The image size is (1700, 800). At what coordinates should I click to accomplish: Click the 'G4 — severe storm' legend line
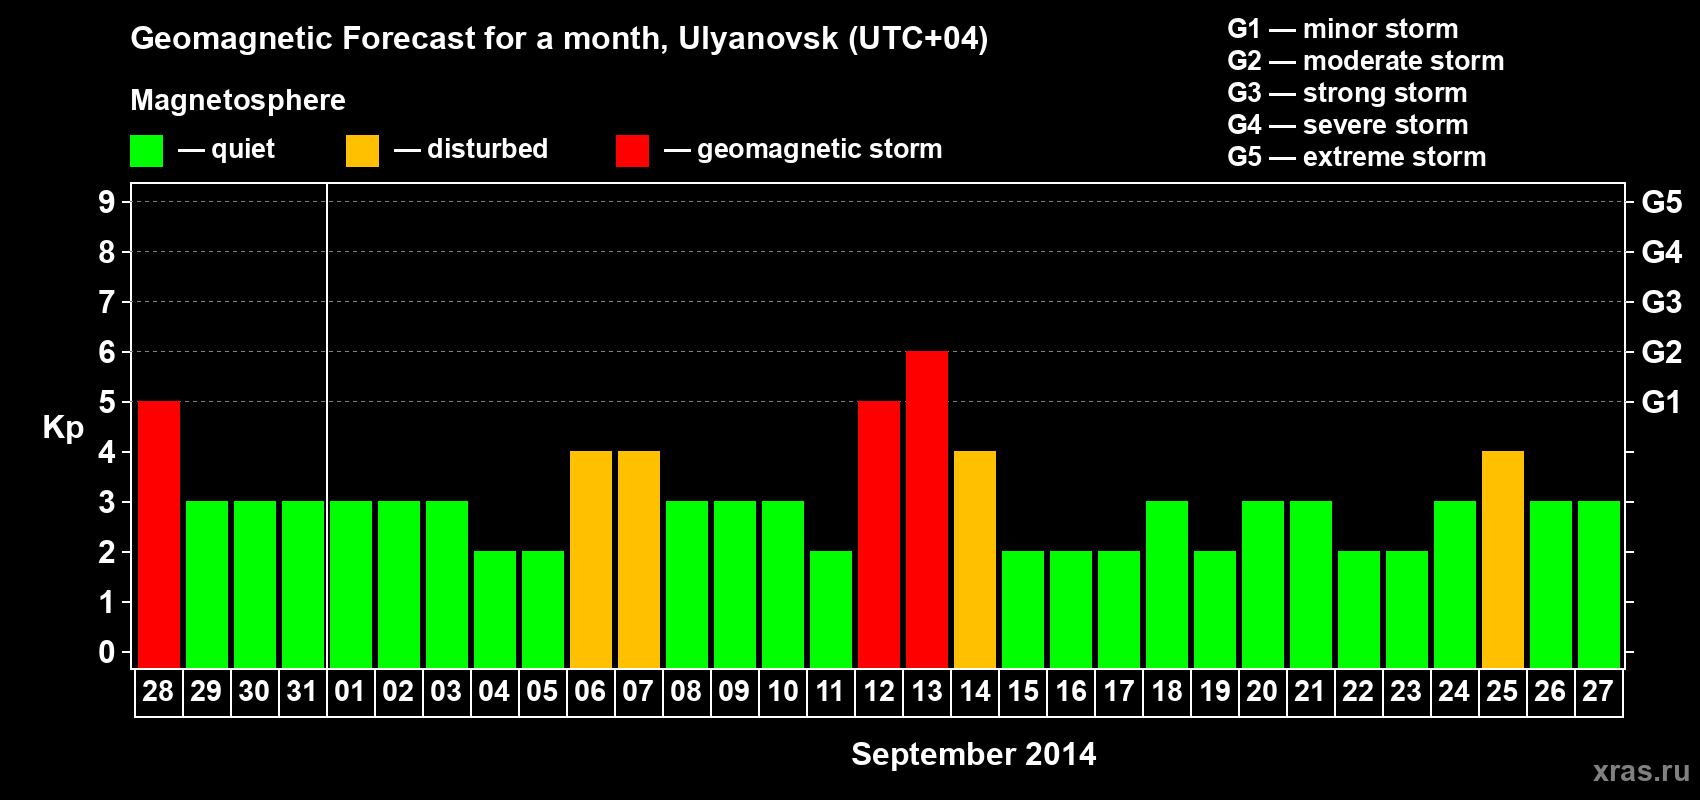(1348, 125)
